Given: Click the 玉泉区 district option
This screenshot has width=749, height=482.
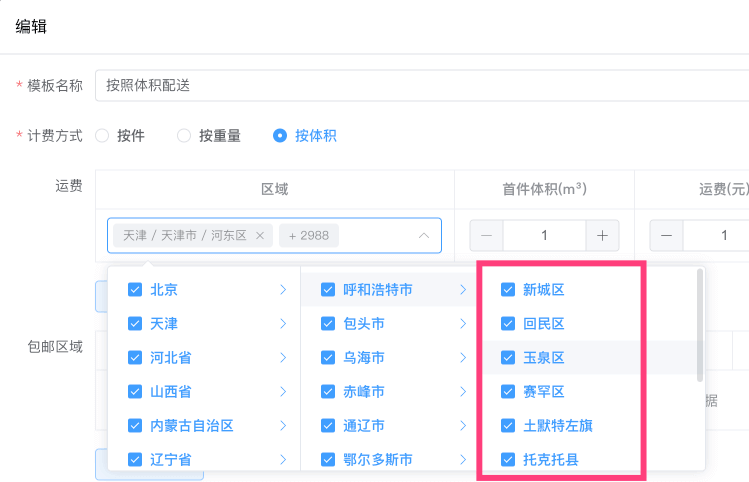Looking at the screenshot, I should point(544,358).
